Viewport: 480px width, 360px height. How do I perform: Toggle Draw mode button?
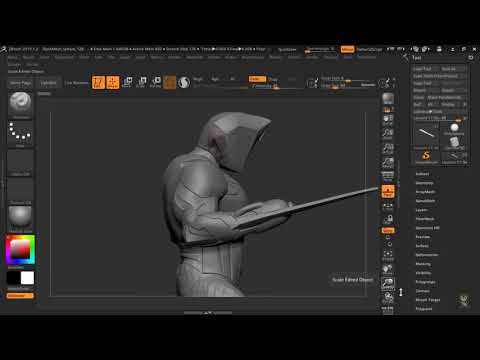tap(113, 82)
